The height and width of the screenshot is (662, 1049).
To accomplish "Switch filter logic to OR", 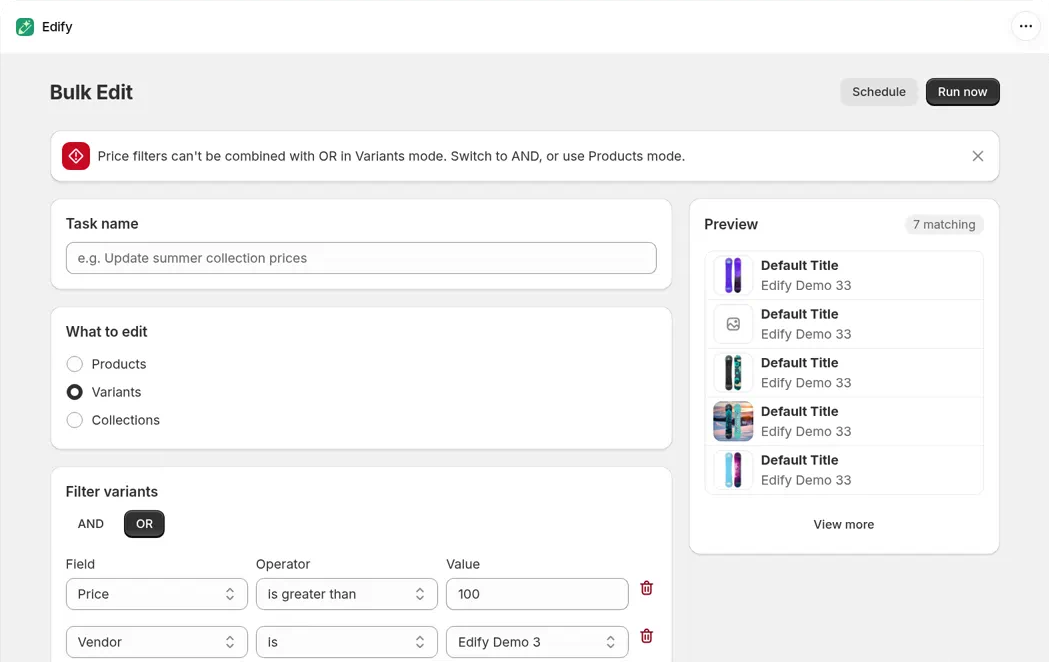I will (x=144, y=524).
